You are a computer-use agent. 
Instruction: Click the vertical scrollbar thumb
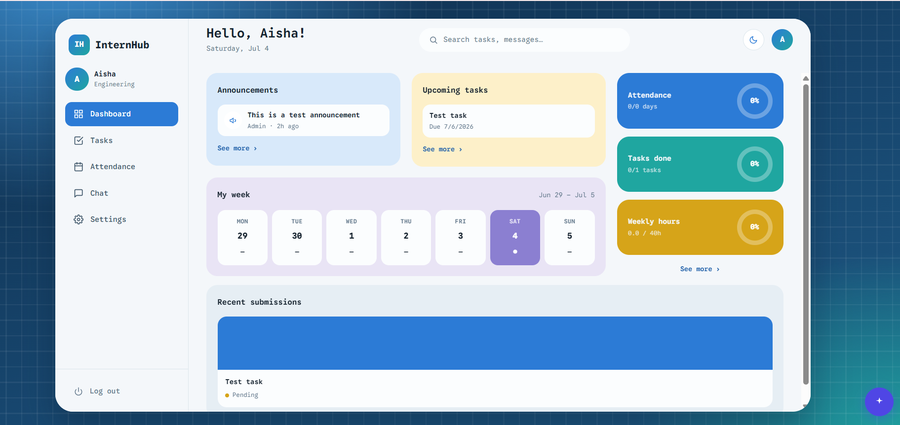(x=806, y=234)
